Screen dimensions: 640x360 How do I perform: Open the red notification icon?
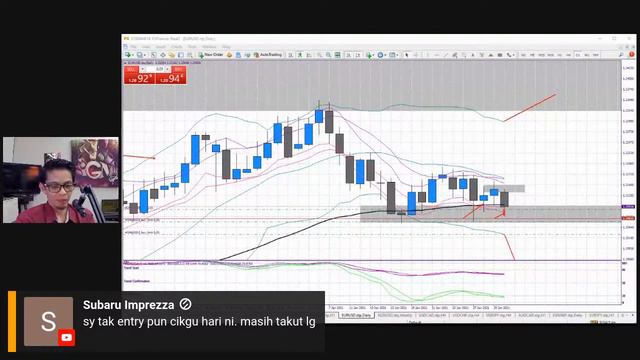pos(631,54)
